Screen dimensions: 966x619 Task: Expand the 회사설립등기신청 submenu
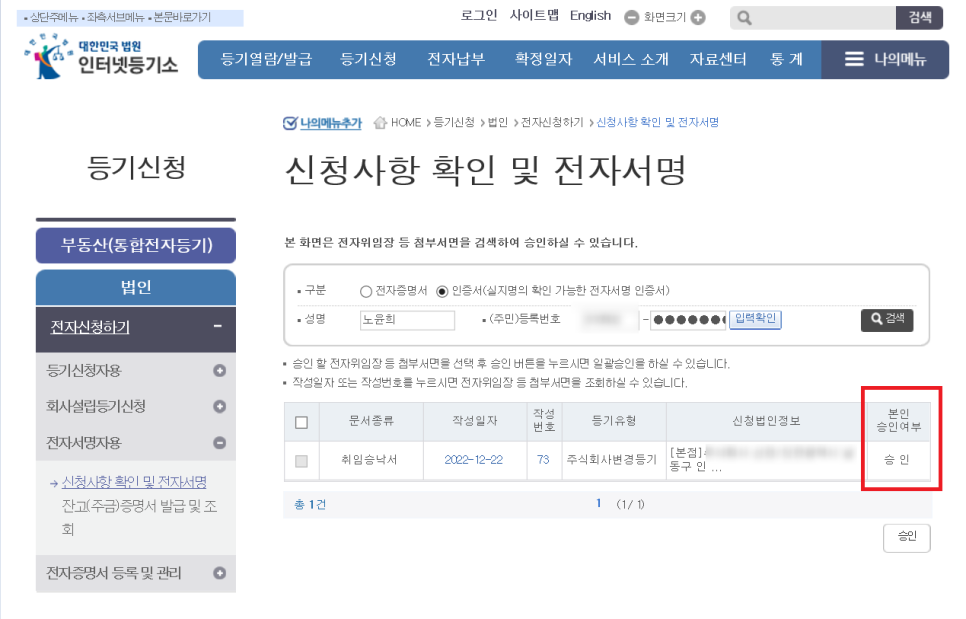pyautogui.click(x=219, y=407)
